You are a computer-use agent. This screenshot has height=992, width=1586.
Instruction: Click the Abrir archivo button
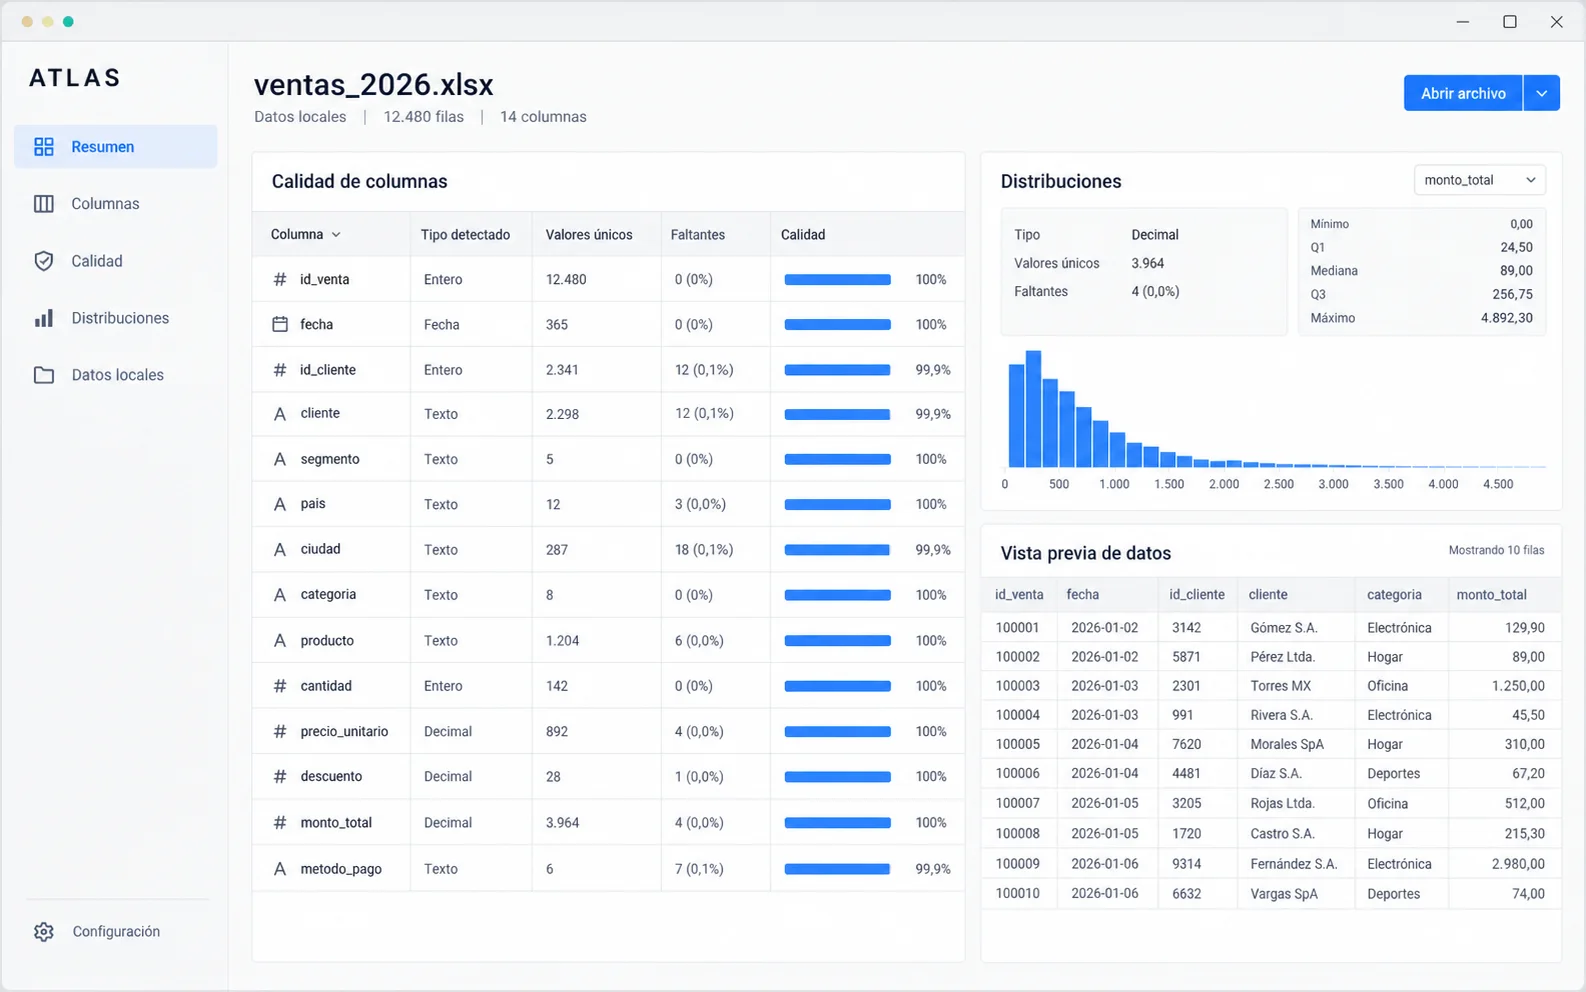(x=1463, y=93)
